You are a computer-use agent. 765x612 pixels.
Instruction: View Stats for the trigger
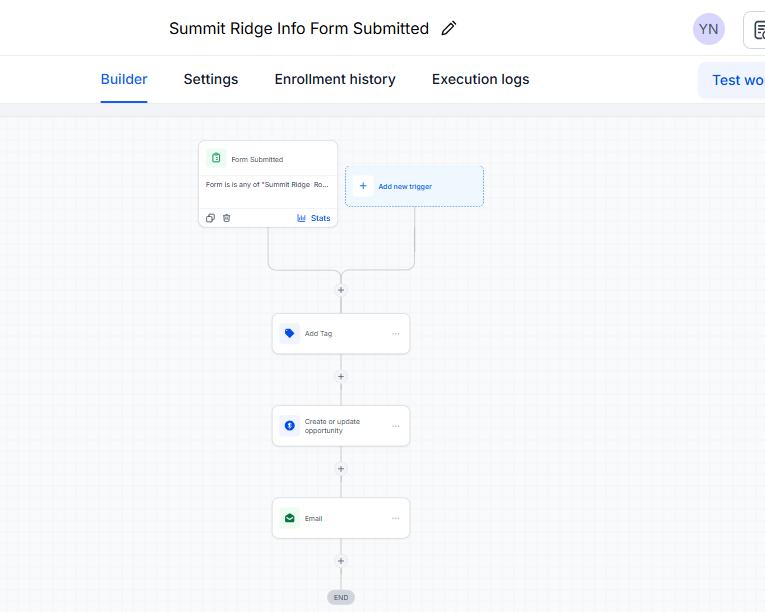point(314,218)
